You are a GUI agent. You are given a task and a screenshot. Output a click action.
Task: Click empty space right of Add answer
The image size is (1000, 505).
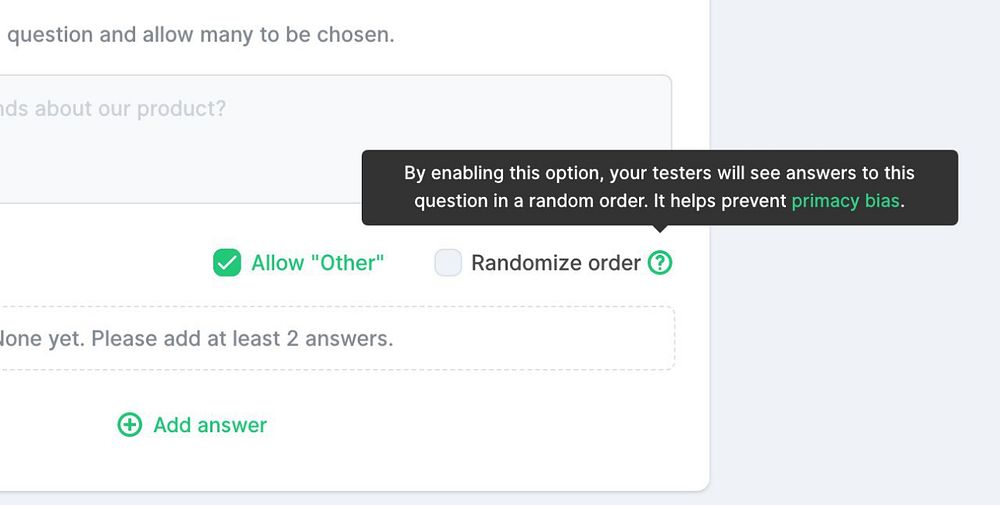(480, 425)
